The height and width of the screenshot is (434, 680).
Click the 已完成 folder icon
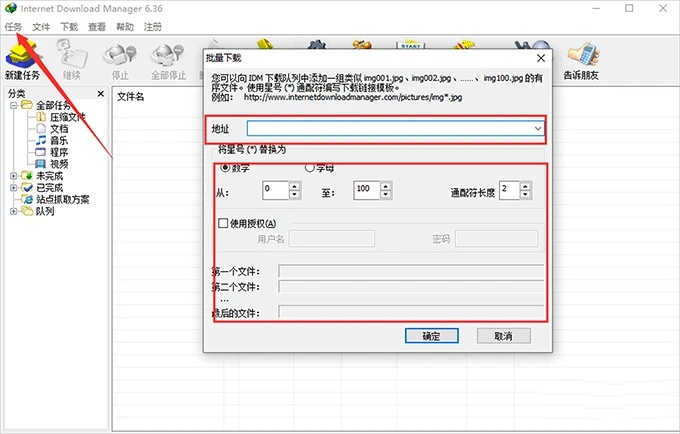(27, 187)
